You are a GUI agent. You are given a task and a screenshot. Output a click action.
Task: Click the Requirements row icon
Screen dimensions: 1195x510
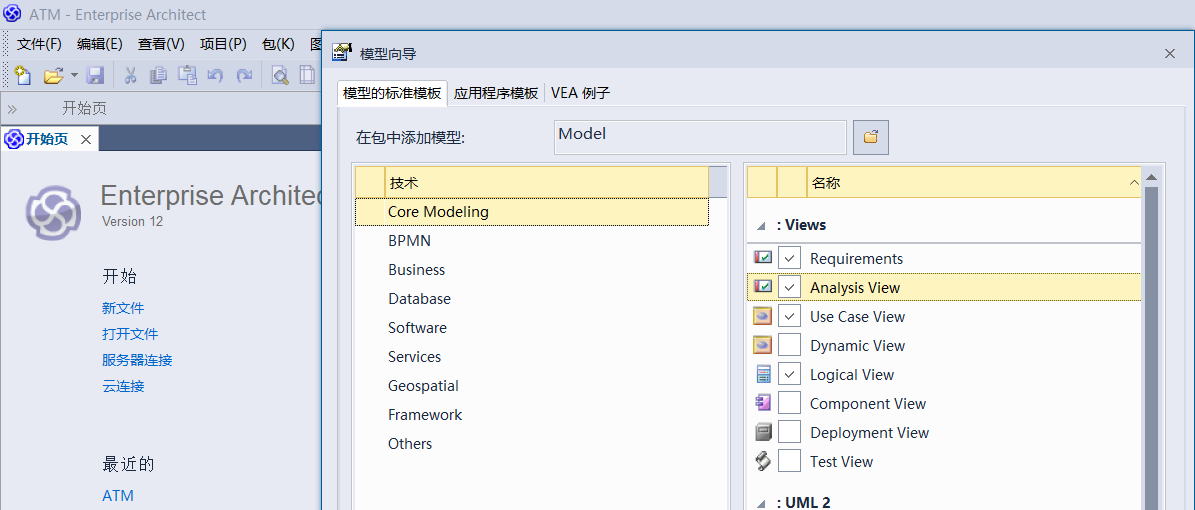pos(762,258)
